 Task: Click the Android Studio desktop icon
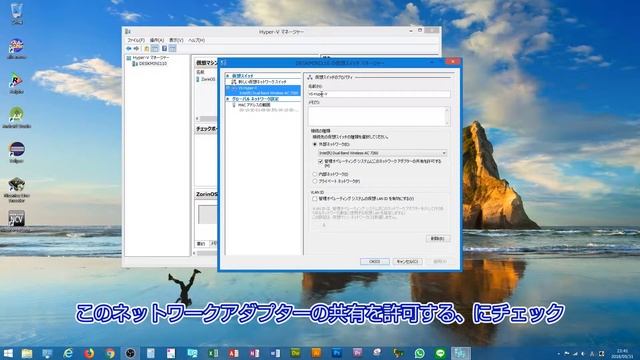pos(16,118)
